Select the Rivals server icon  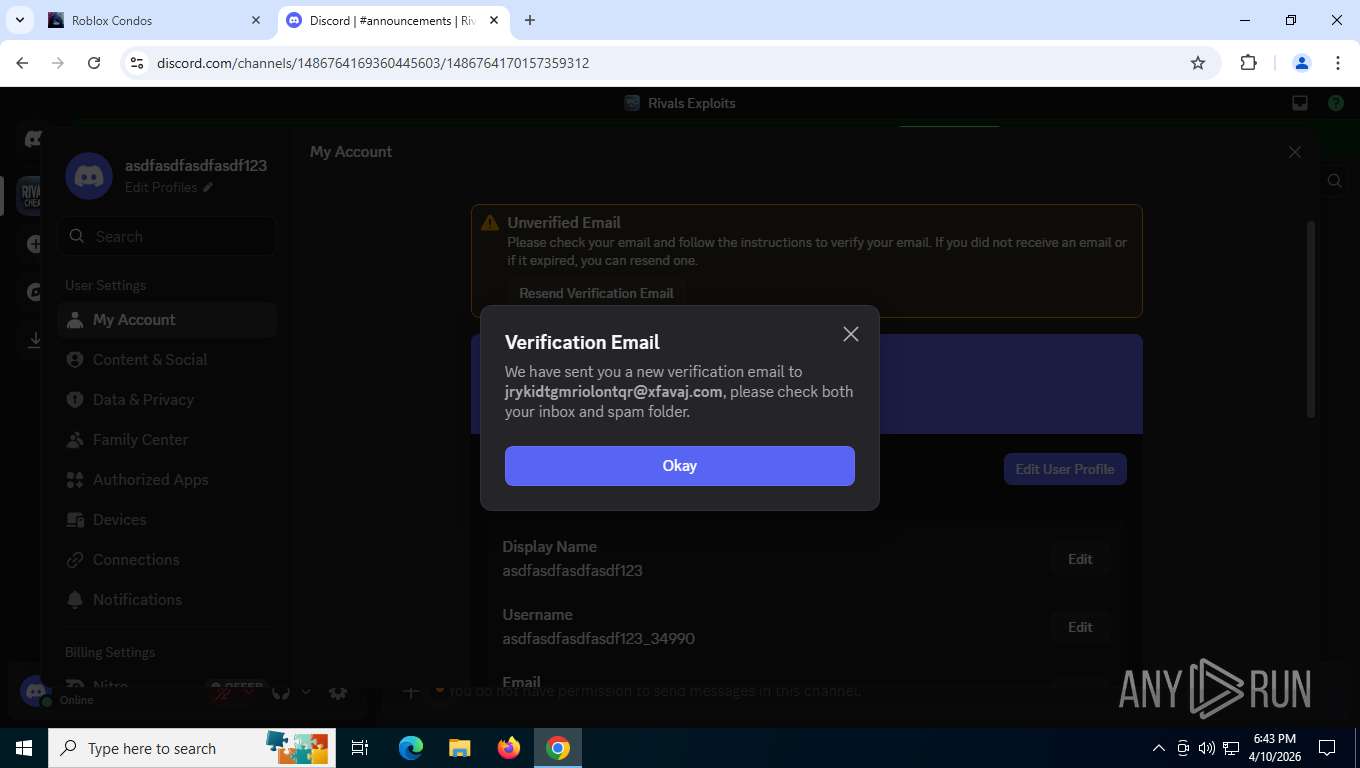pos(30,194)
